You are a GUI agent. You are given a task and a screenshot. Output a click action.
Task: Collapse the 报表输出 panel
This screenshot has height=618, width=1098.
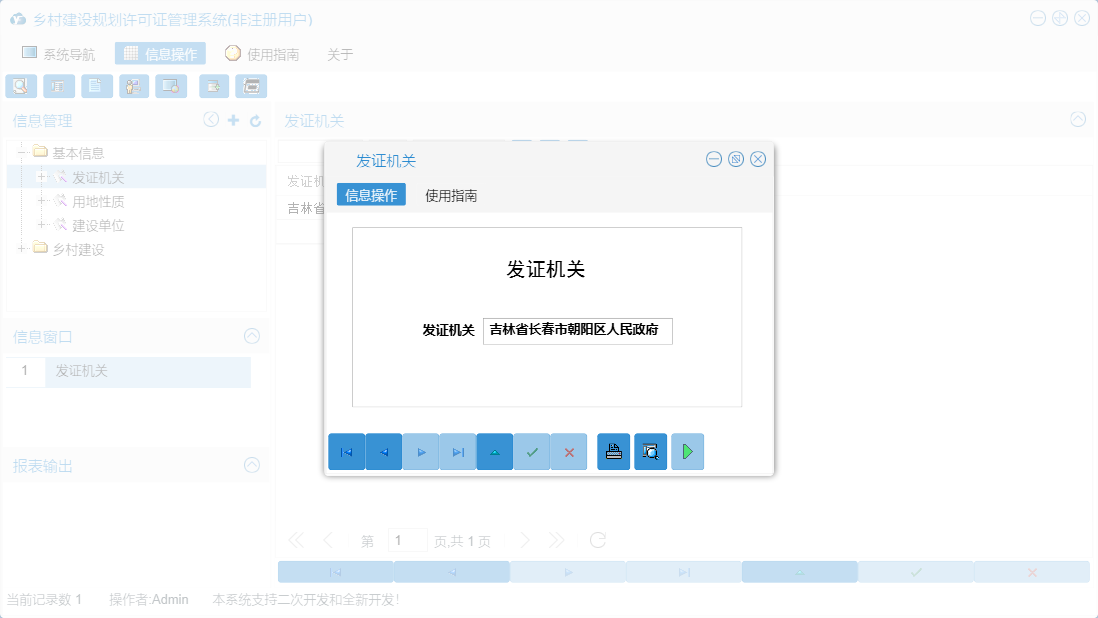pos(253,466)
